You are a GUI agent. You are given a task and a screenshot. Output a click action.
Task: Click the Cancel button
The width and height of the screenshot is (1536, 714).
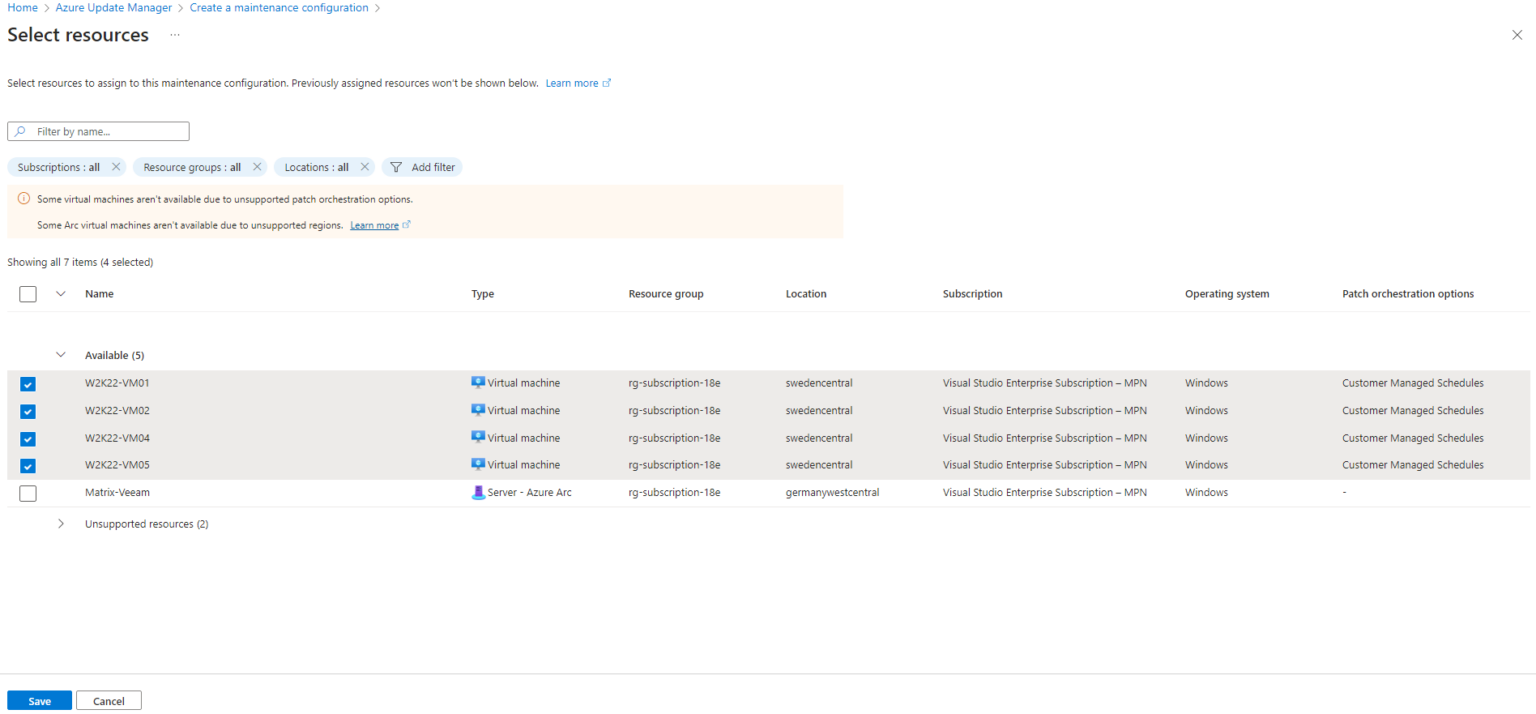[108, 700]
